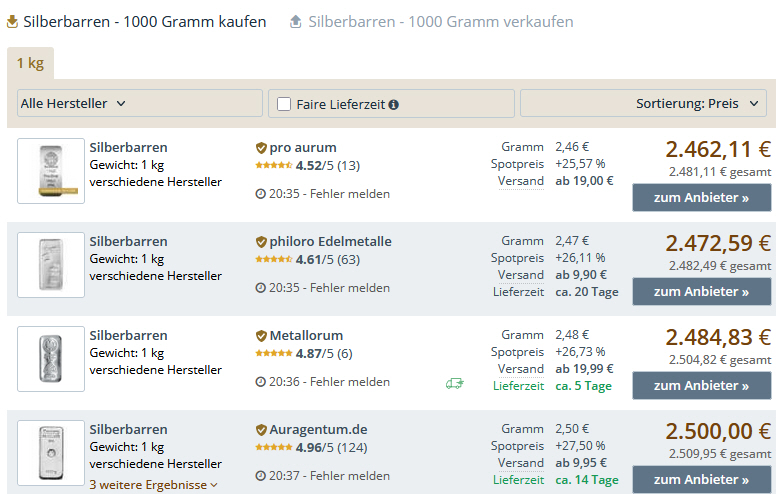This screenshot has height=494, width=776.
Task: Enable the Faire Lieferzeit checkbox
Action: pos(284,104)
